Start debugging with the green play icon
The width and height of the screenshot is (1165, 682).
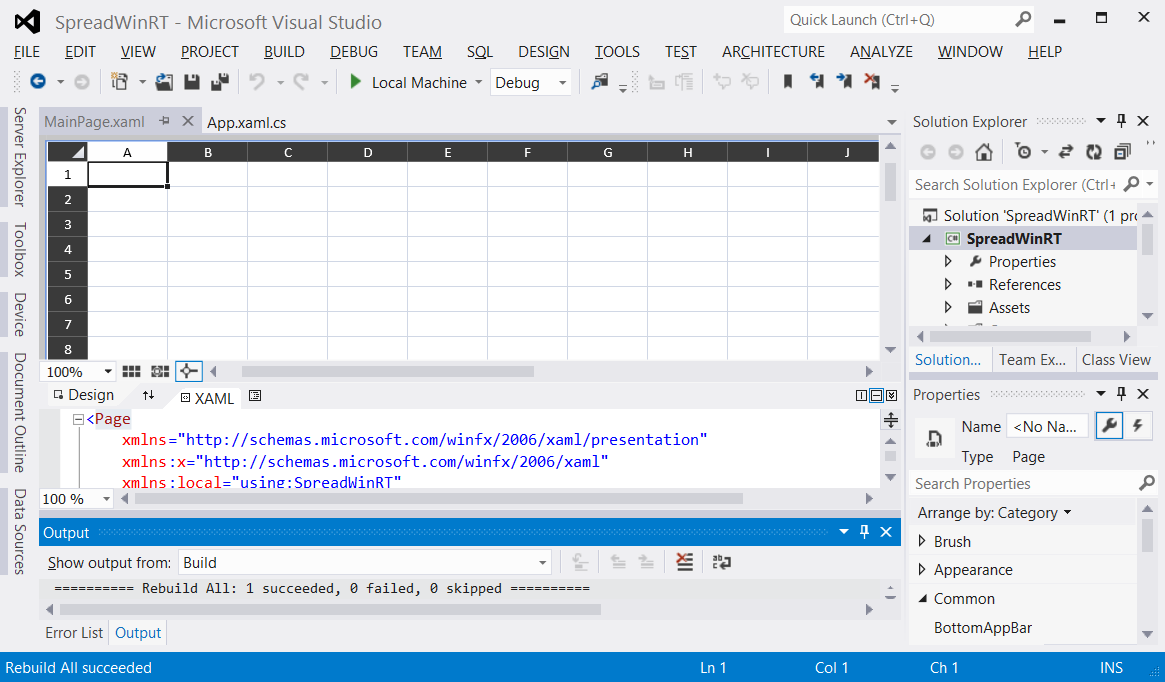click(x=355, y=82)
